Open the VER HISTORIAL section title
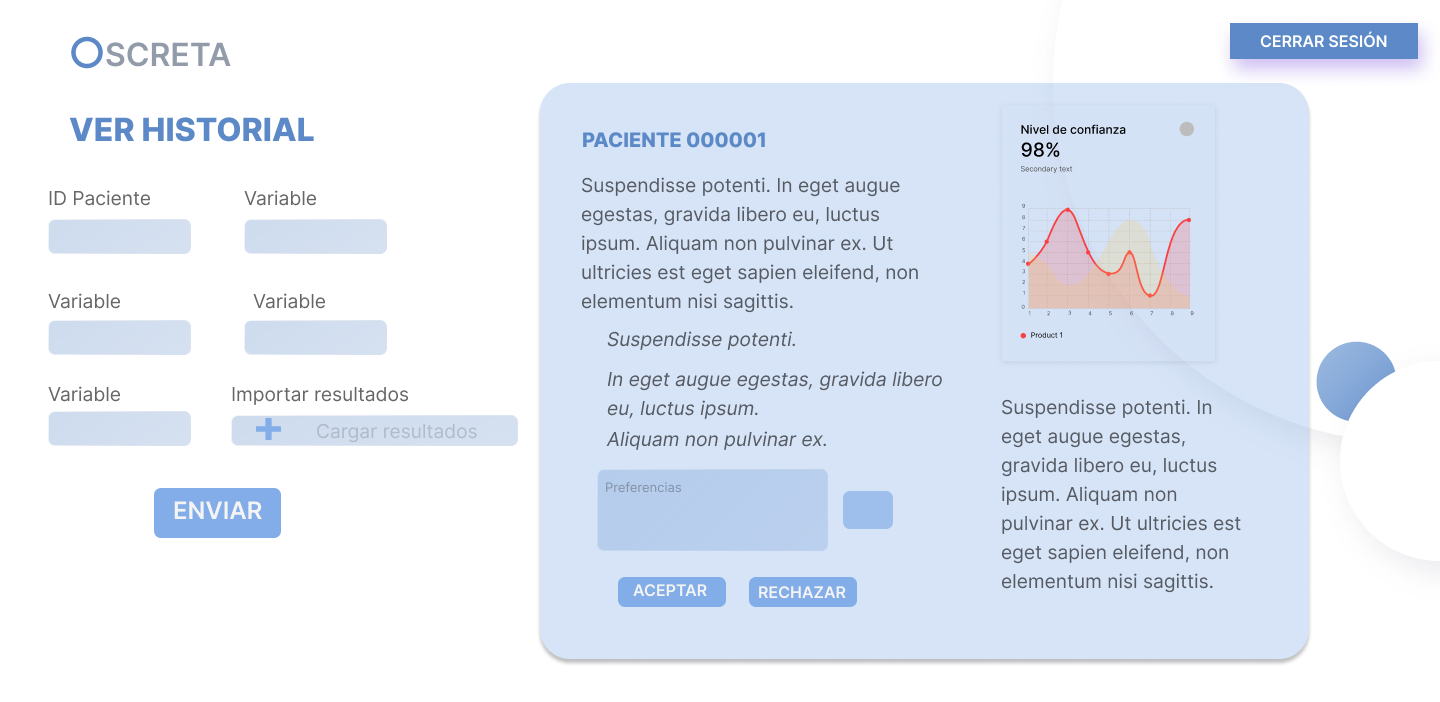The image size is (1440, 702). point(191,129)
